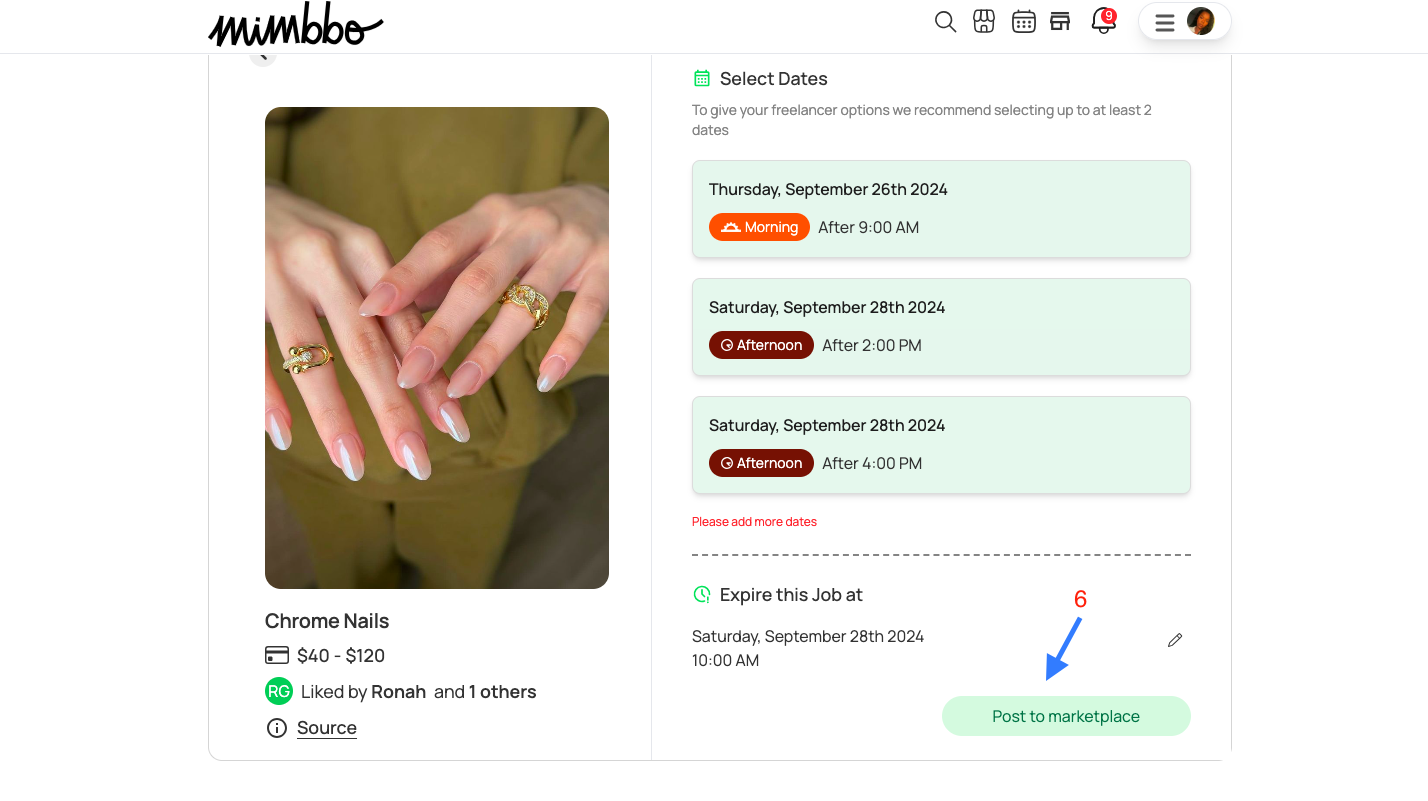
Task: Select Saturday card with After 2:00 PM
Action: (x=941, y=327)
